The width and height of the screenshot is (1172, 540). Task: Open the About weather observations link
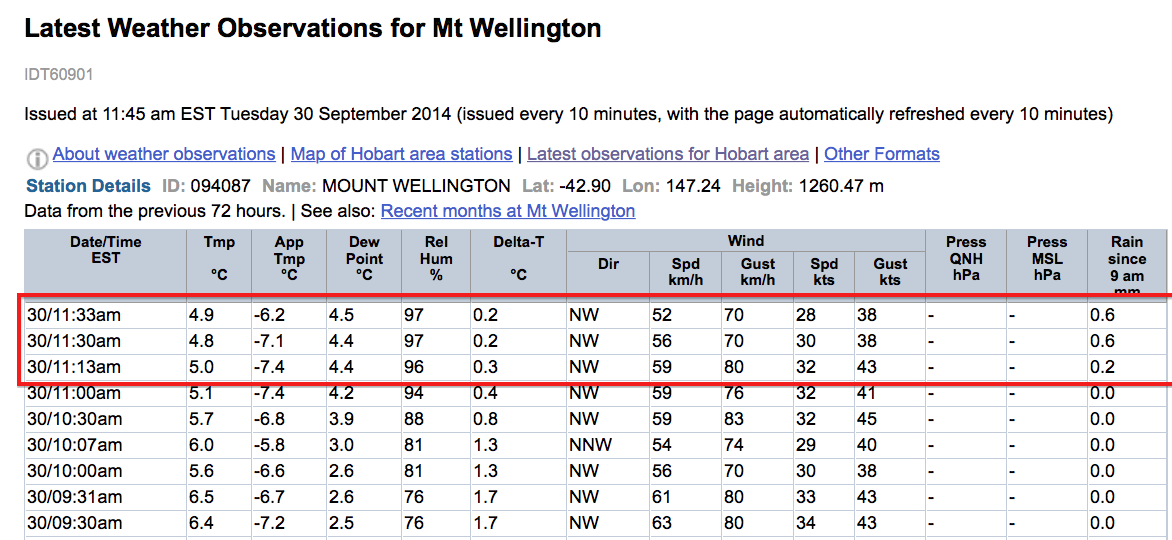coord(164,154)
